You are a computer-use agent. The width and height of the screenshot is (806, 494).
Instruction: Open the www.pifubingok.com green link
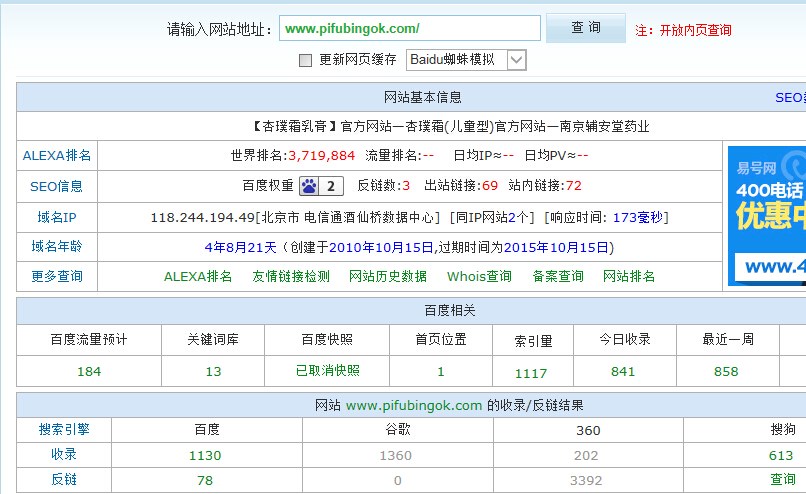(x=414, y=406)
